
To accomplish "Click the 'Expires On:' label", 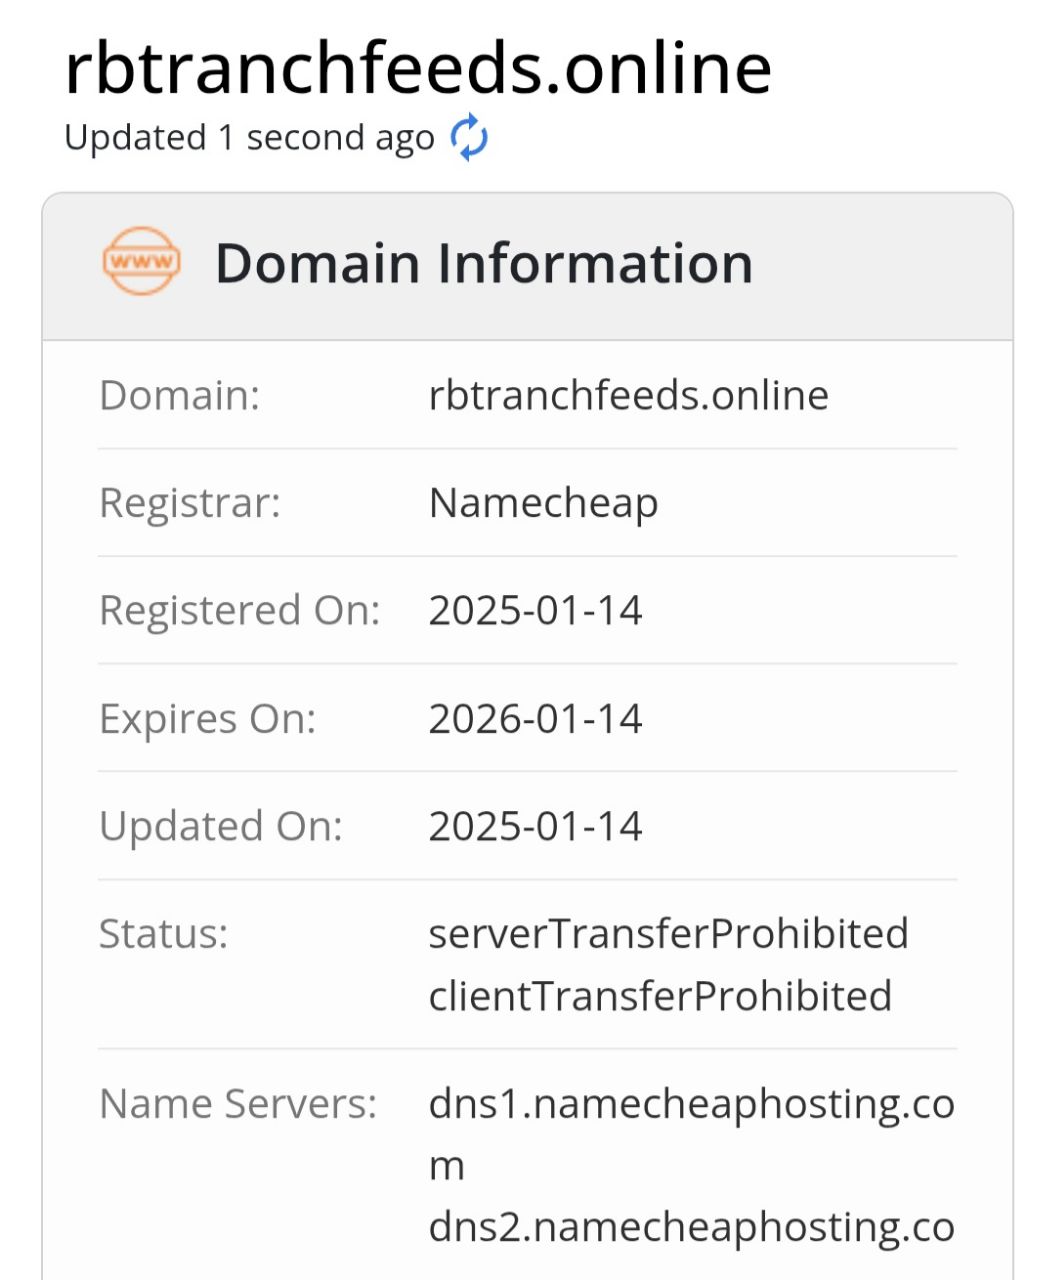I will 208,719.
